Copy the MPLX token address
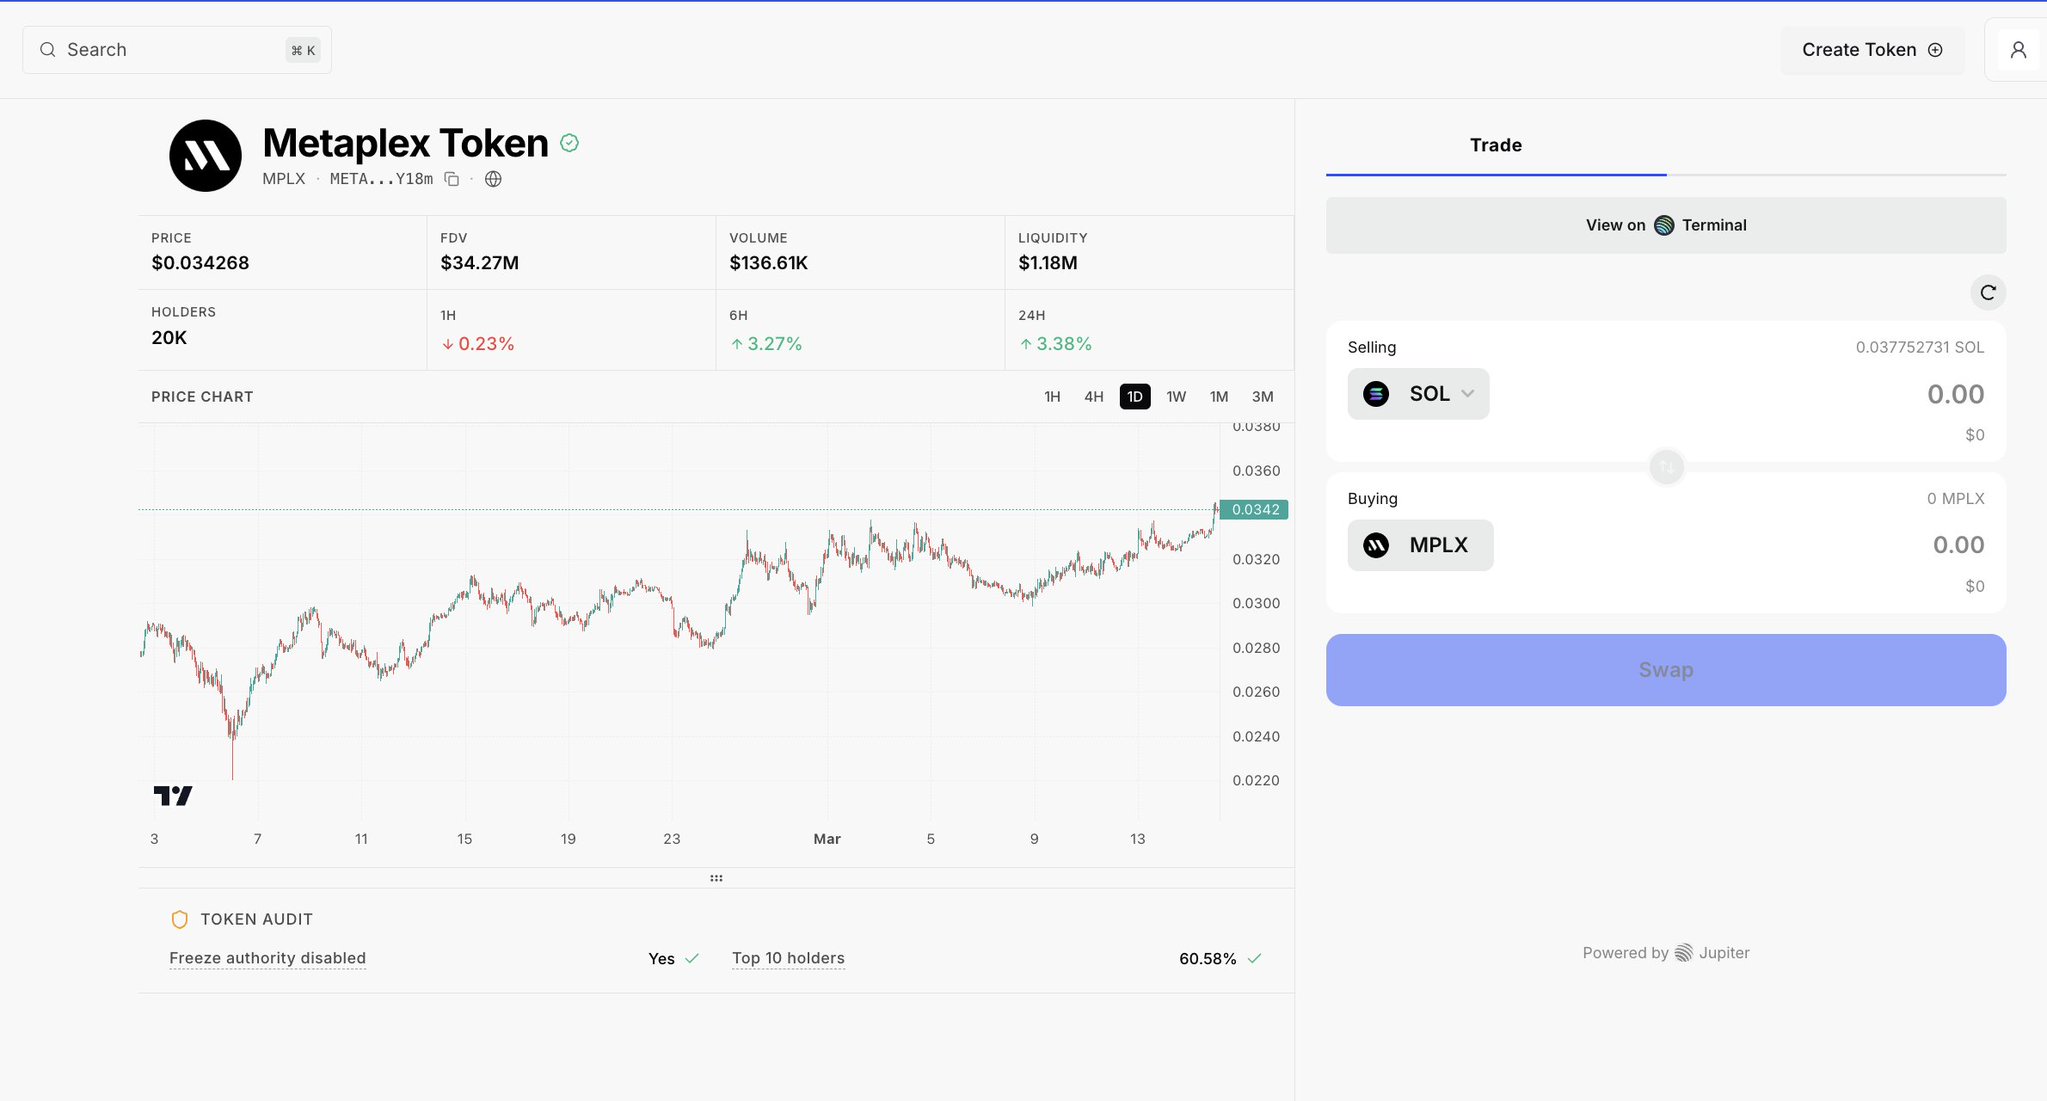 [x=452, y=179]
